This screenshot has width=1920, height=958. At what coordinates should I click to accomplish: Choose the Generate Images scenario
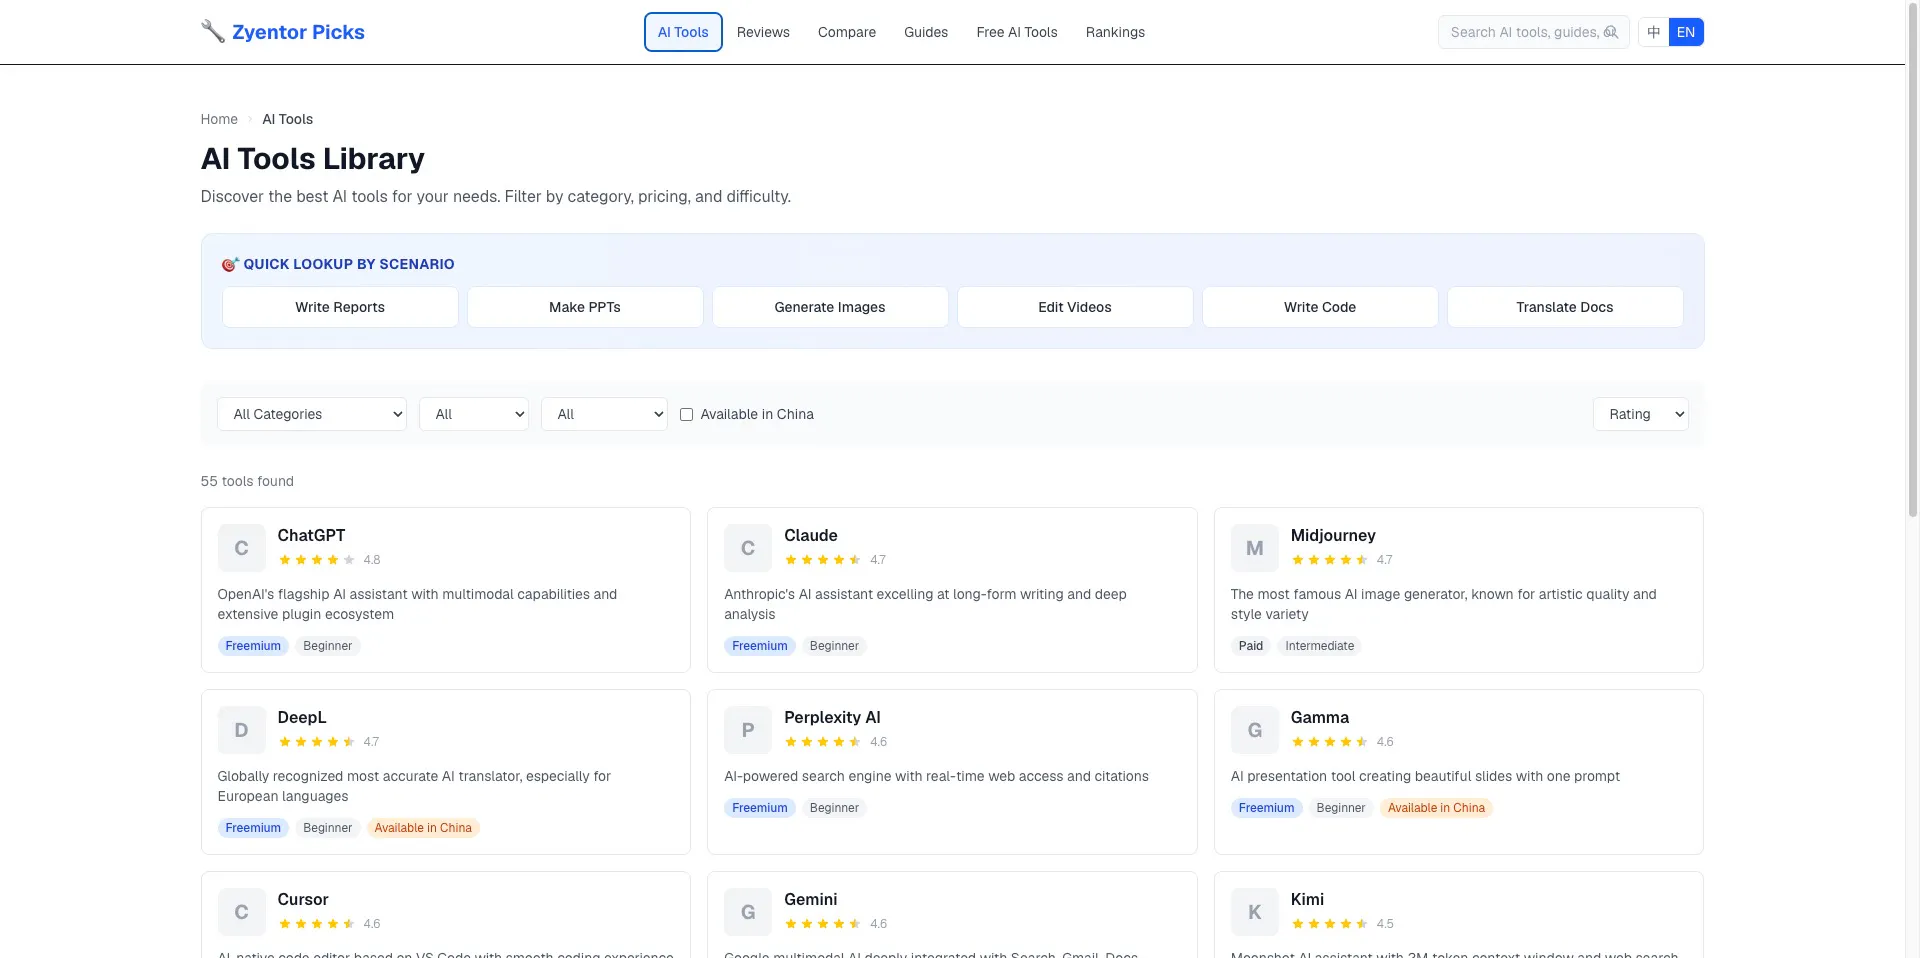point(830,307)
